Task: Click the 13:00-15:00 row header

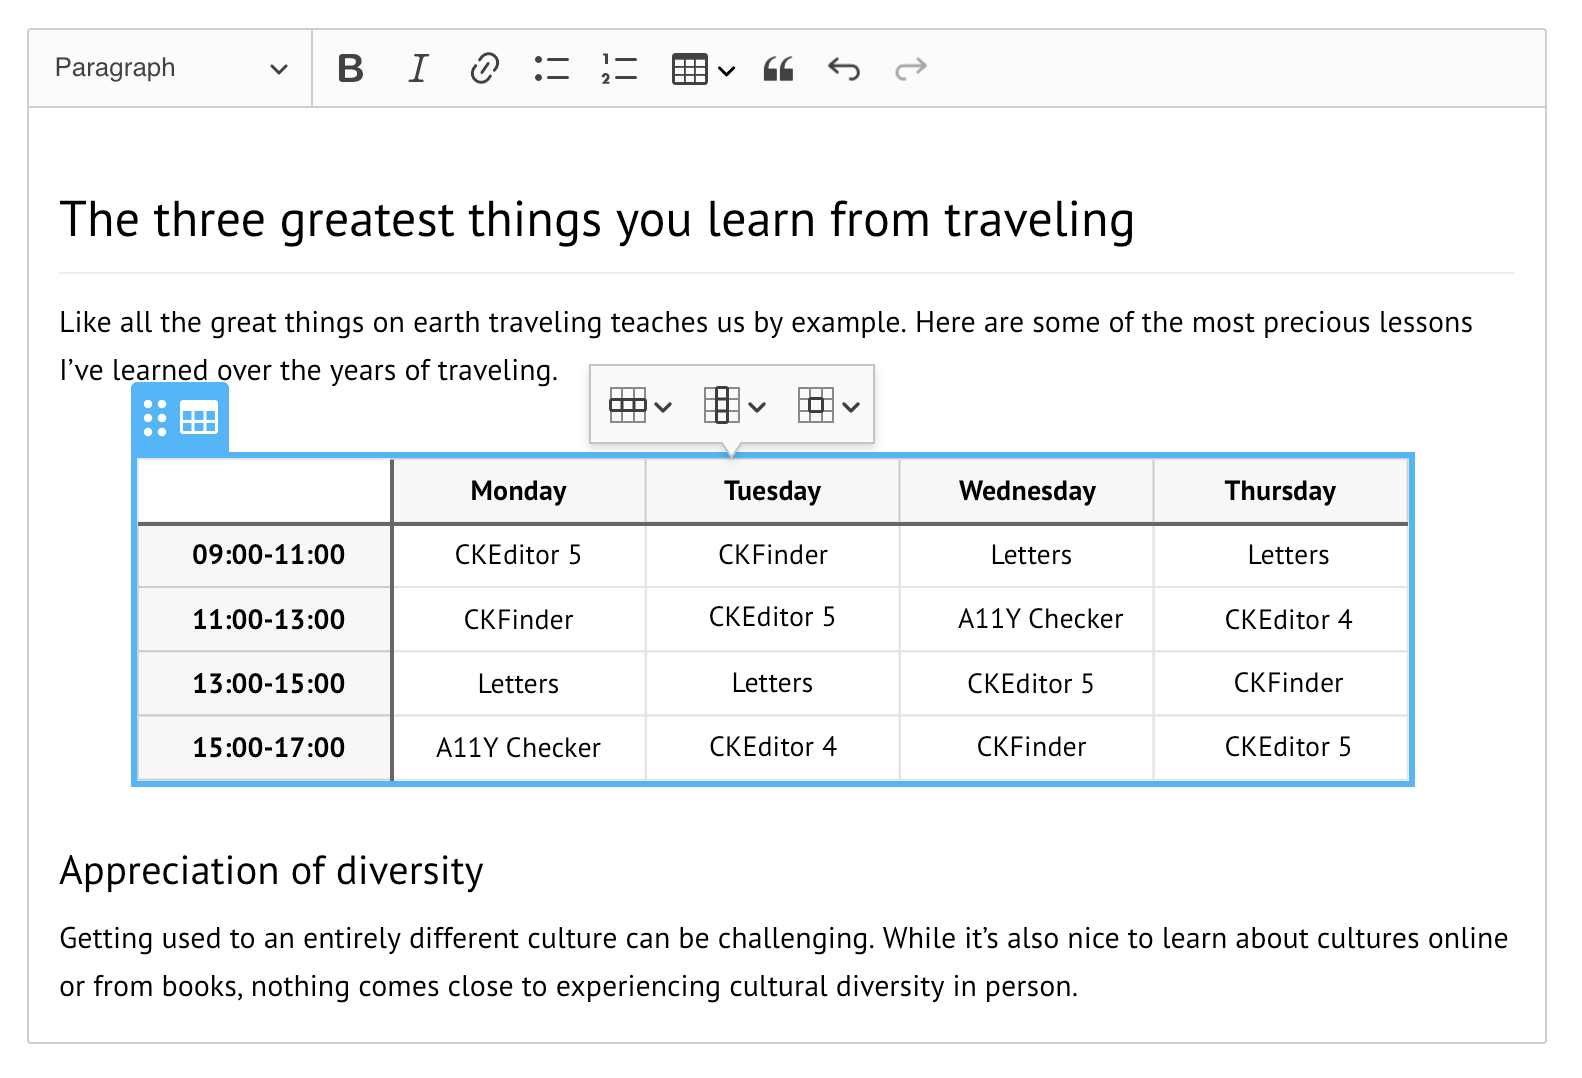Action: (265, 683)
